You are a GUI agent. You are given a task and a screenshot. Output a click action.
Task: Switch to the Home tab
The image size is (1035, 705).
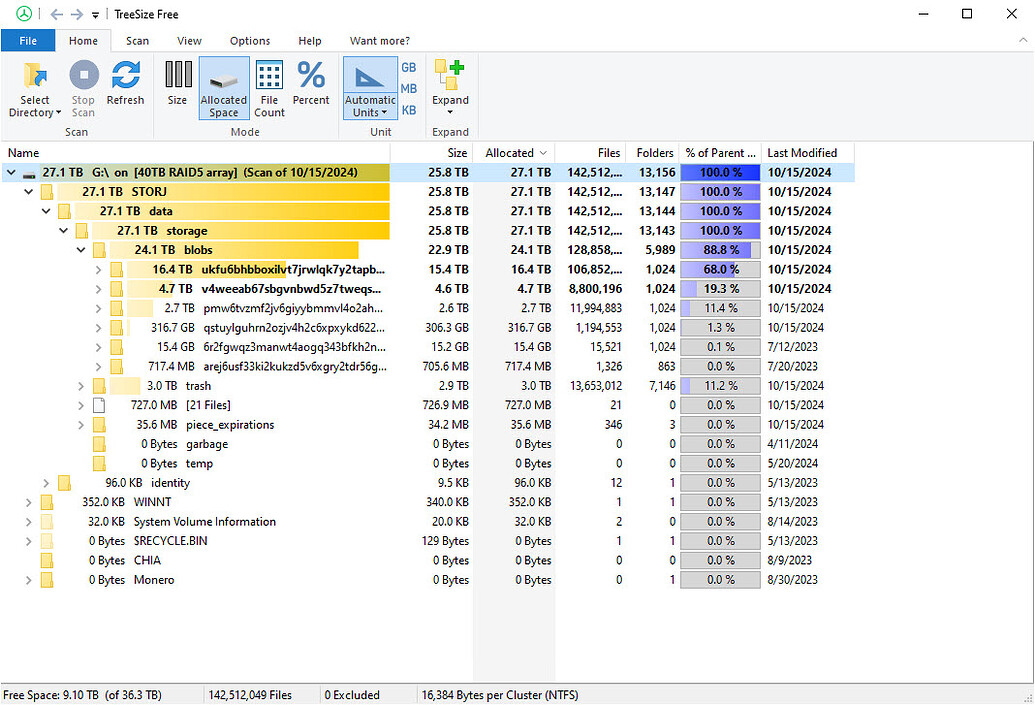83,40
